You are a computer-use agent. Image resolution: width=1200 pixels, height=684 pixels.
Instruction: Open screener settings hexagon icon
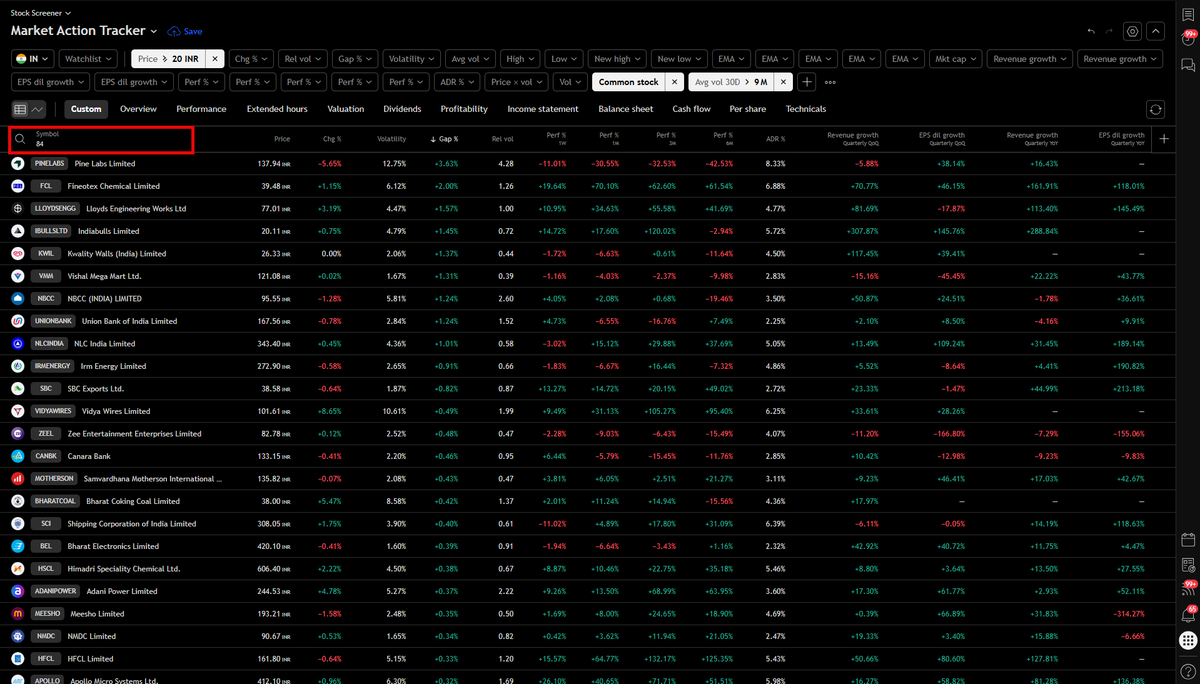(1132, 31)
